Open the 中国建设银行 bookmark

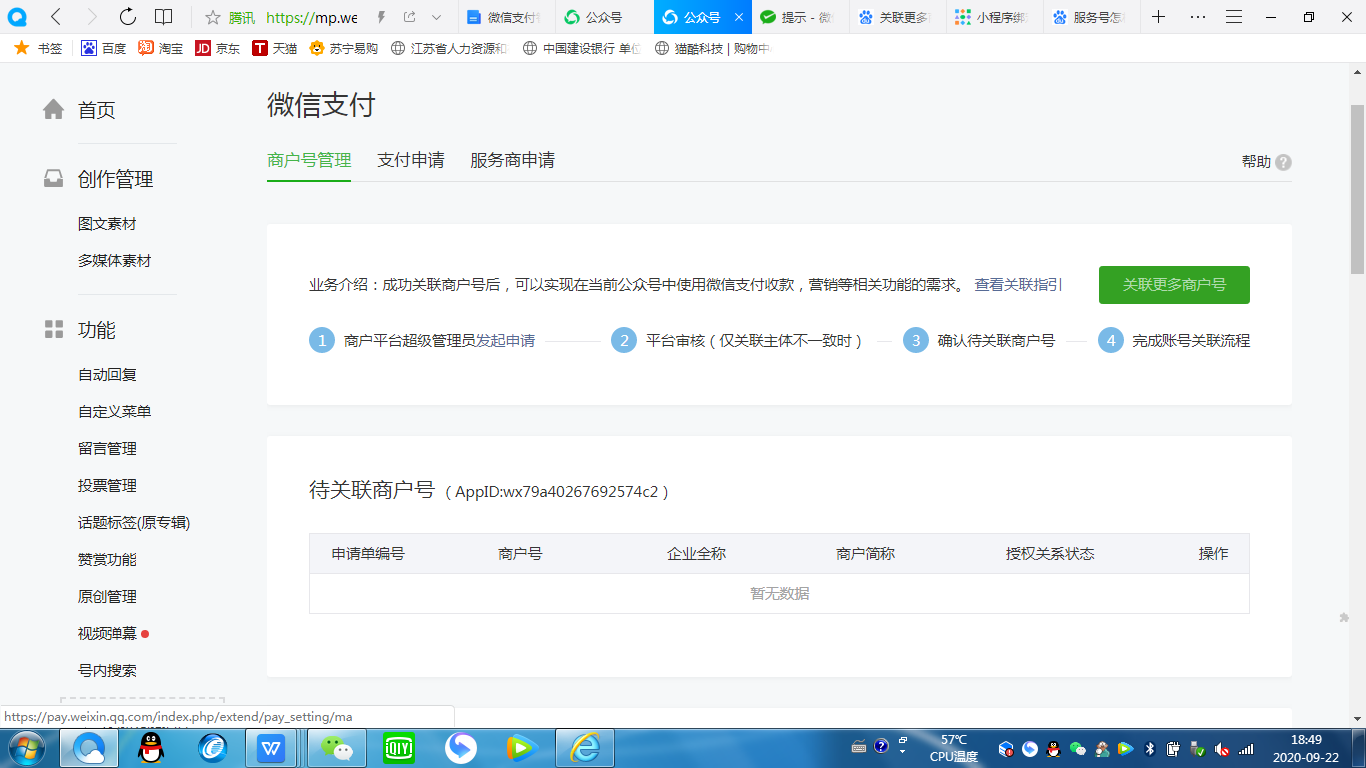582,48
